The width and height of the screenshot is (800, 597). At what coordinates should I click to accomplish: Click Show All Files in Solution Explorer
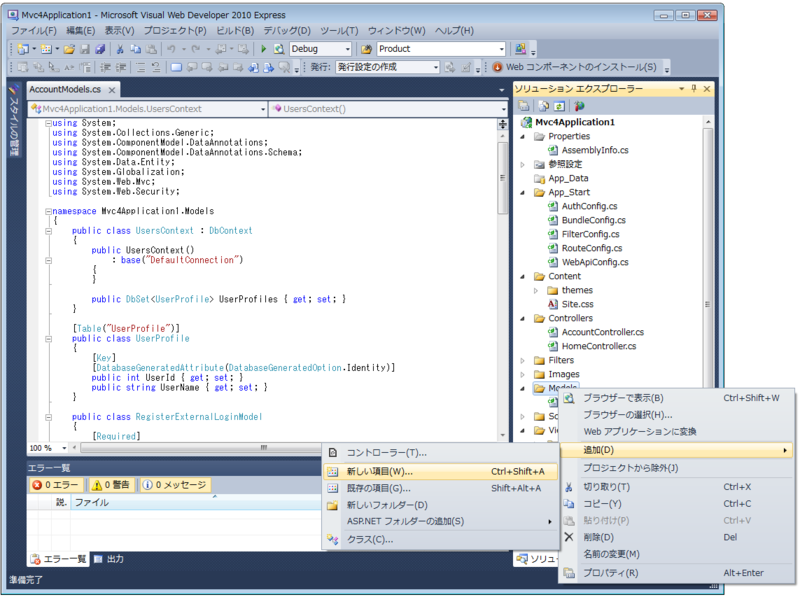tap(544, 106)
